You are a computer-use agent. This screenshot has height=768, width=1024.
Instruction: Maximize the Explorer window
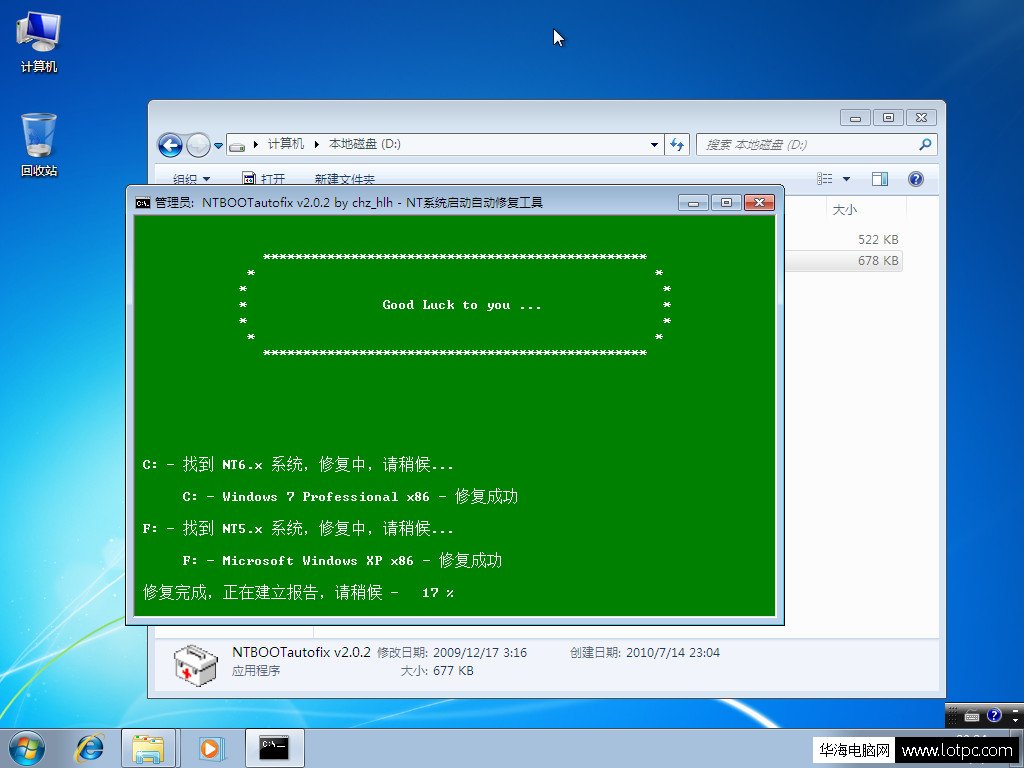point(888,118)
